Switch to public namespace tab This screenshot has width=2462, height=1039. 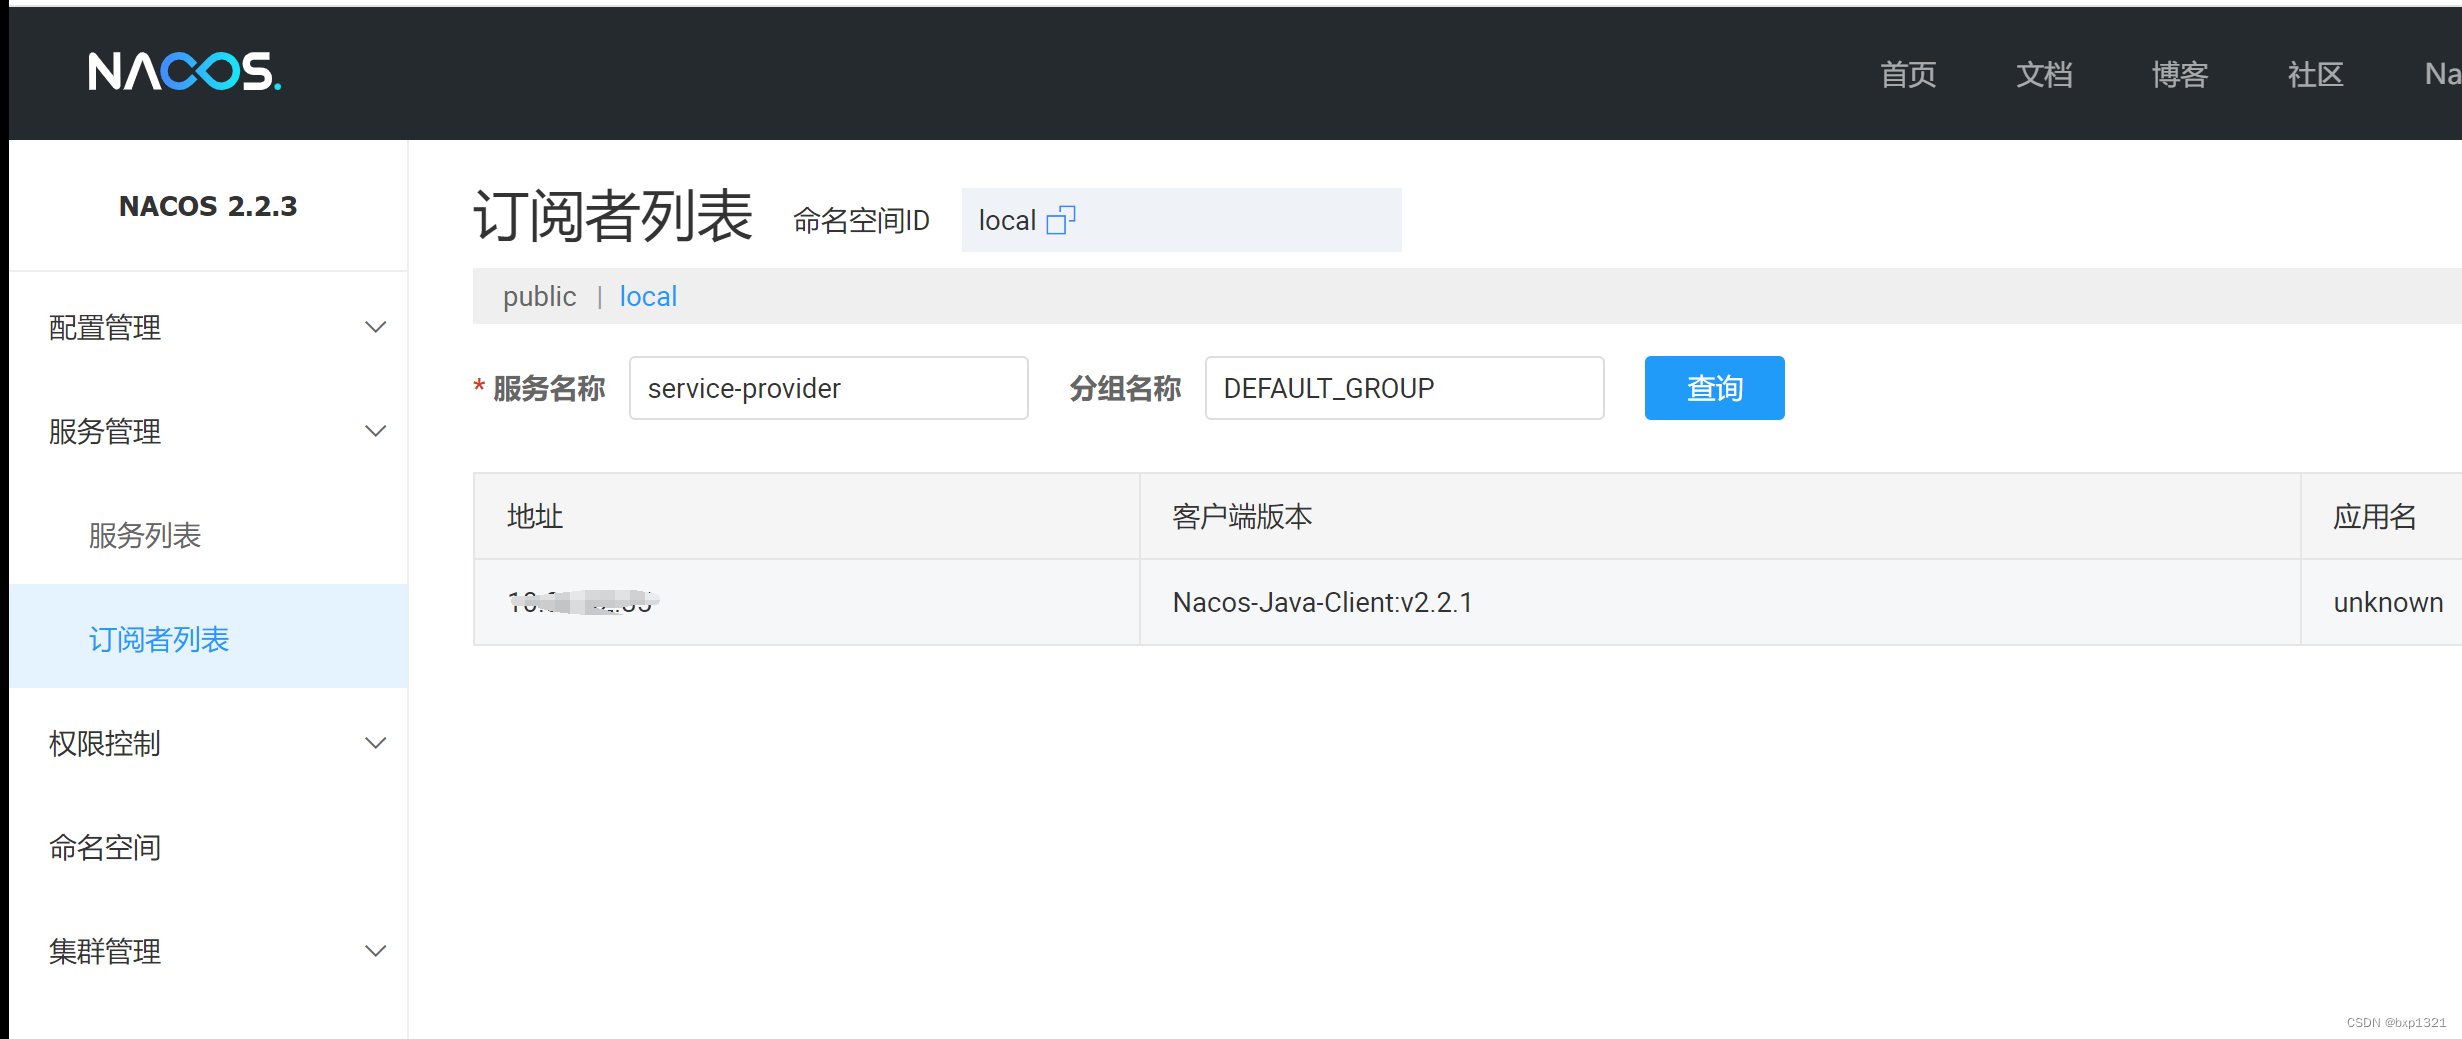[x=539, y=296]
